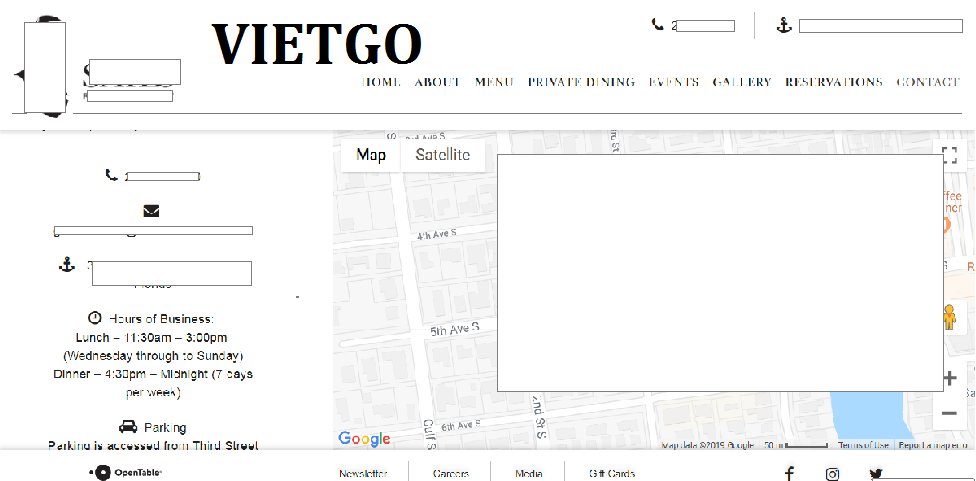Open the MENU navigation link

(x=494, y=82)
